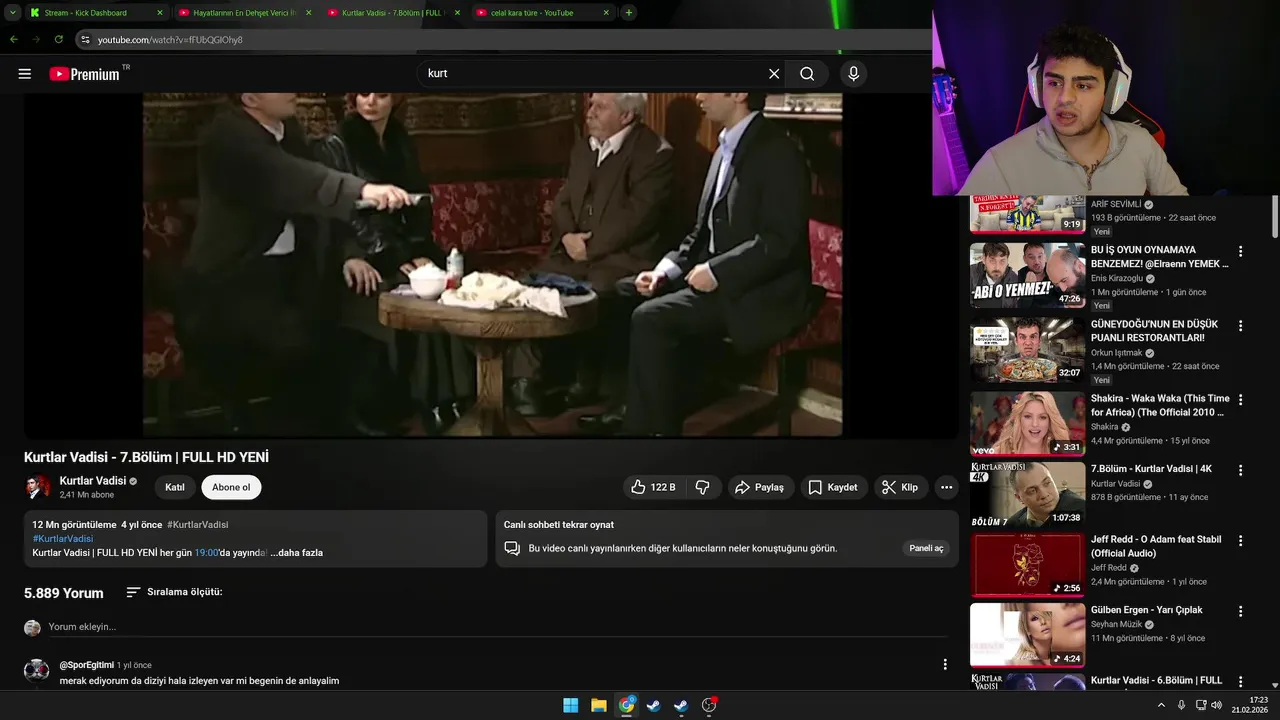The image size is (1280, 720).
Task: Save the video using Kaydet
Action: click(x=833, y=487)
